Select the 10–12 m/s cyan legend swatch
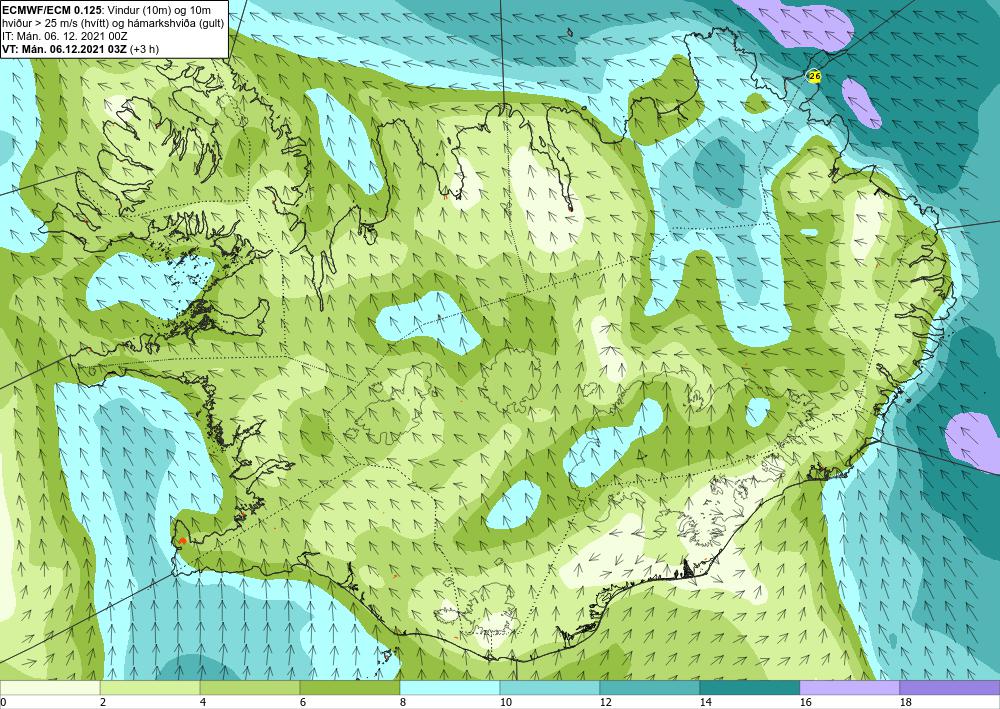 550,688
